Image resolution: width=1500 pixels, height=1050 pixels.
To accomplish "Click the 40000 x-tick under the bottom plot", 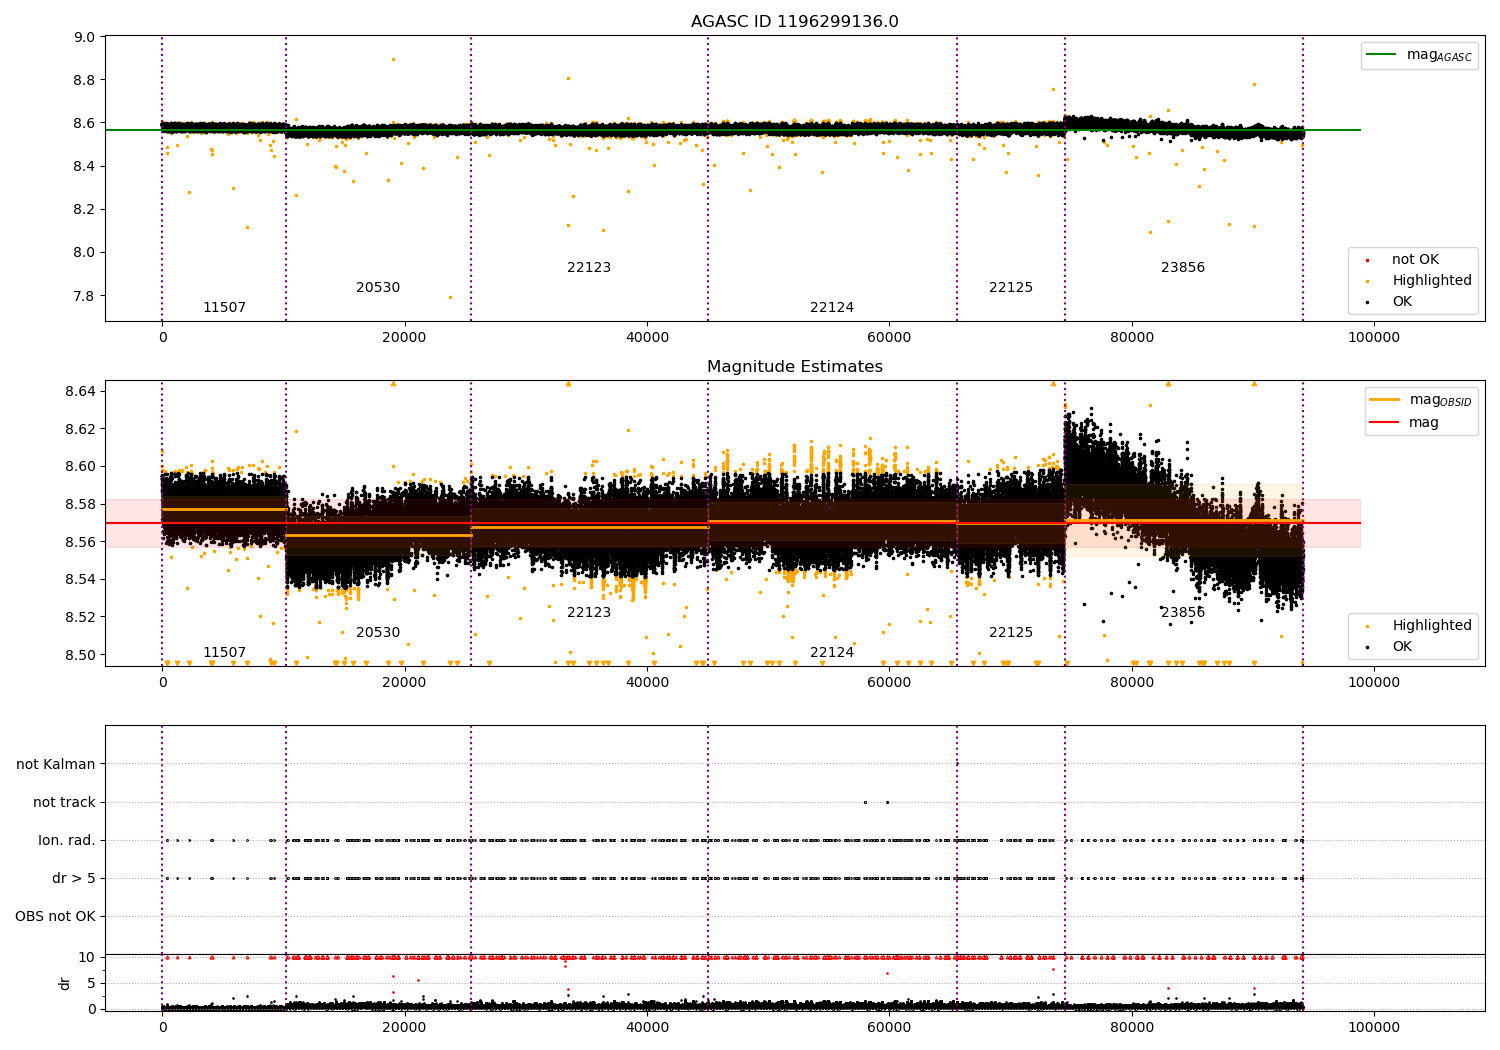I will point(647,1027).
